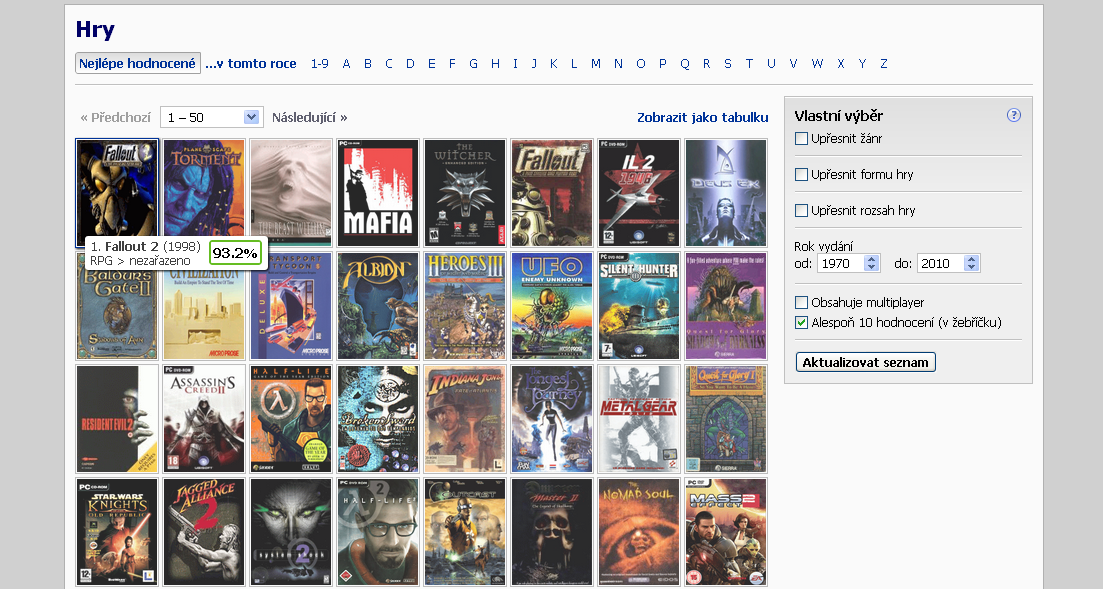This screenshot has width=1103, height=589.
Task: Open the Silent Hunter III cover
Action: pos(639,306)
